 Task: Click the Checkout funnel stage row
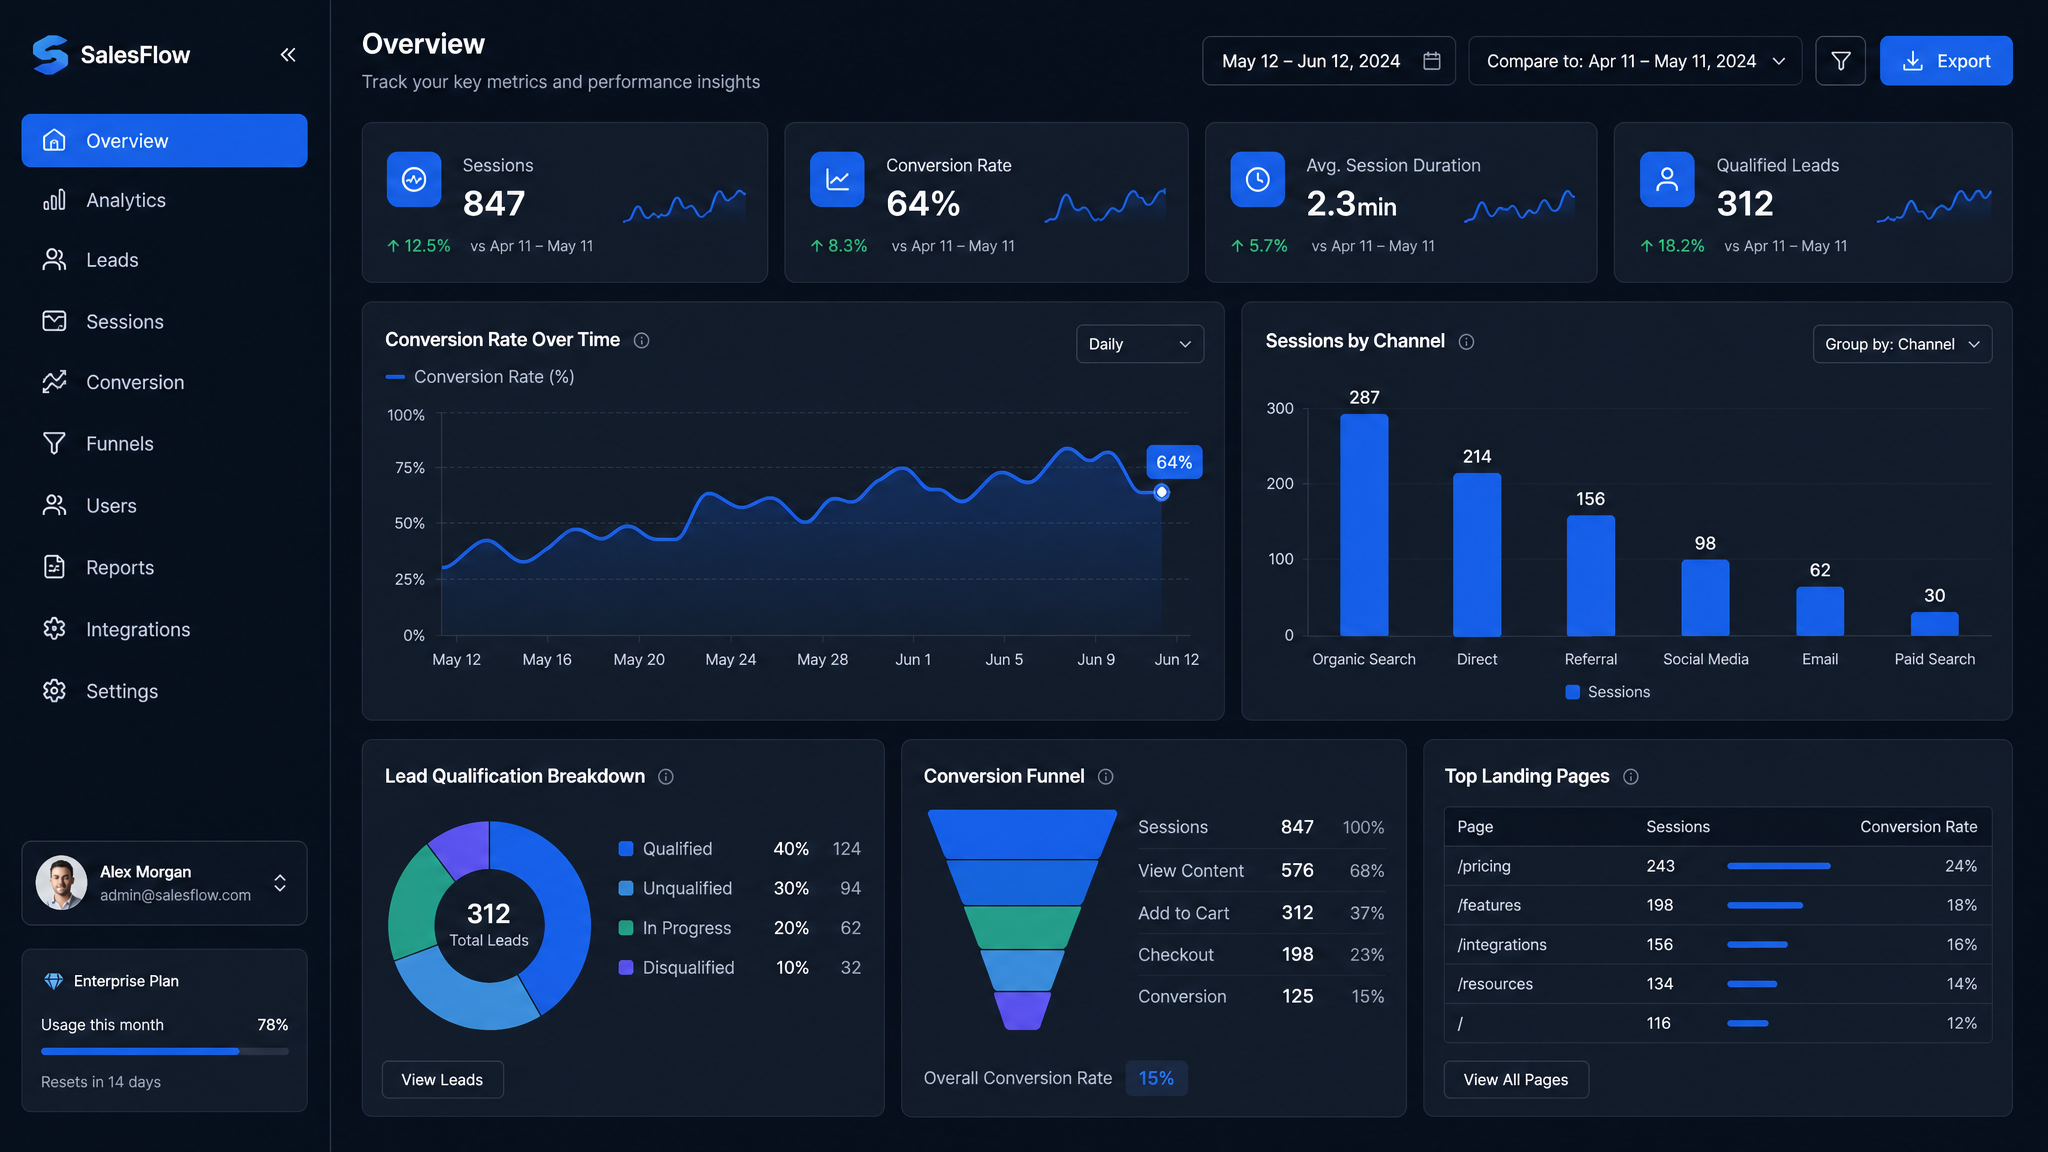(x=1261, y=955)
